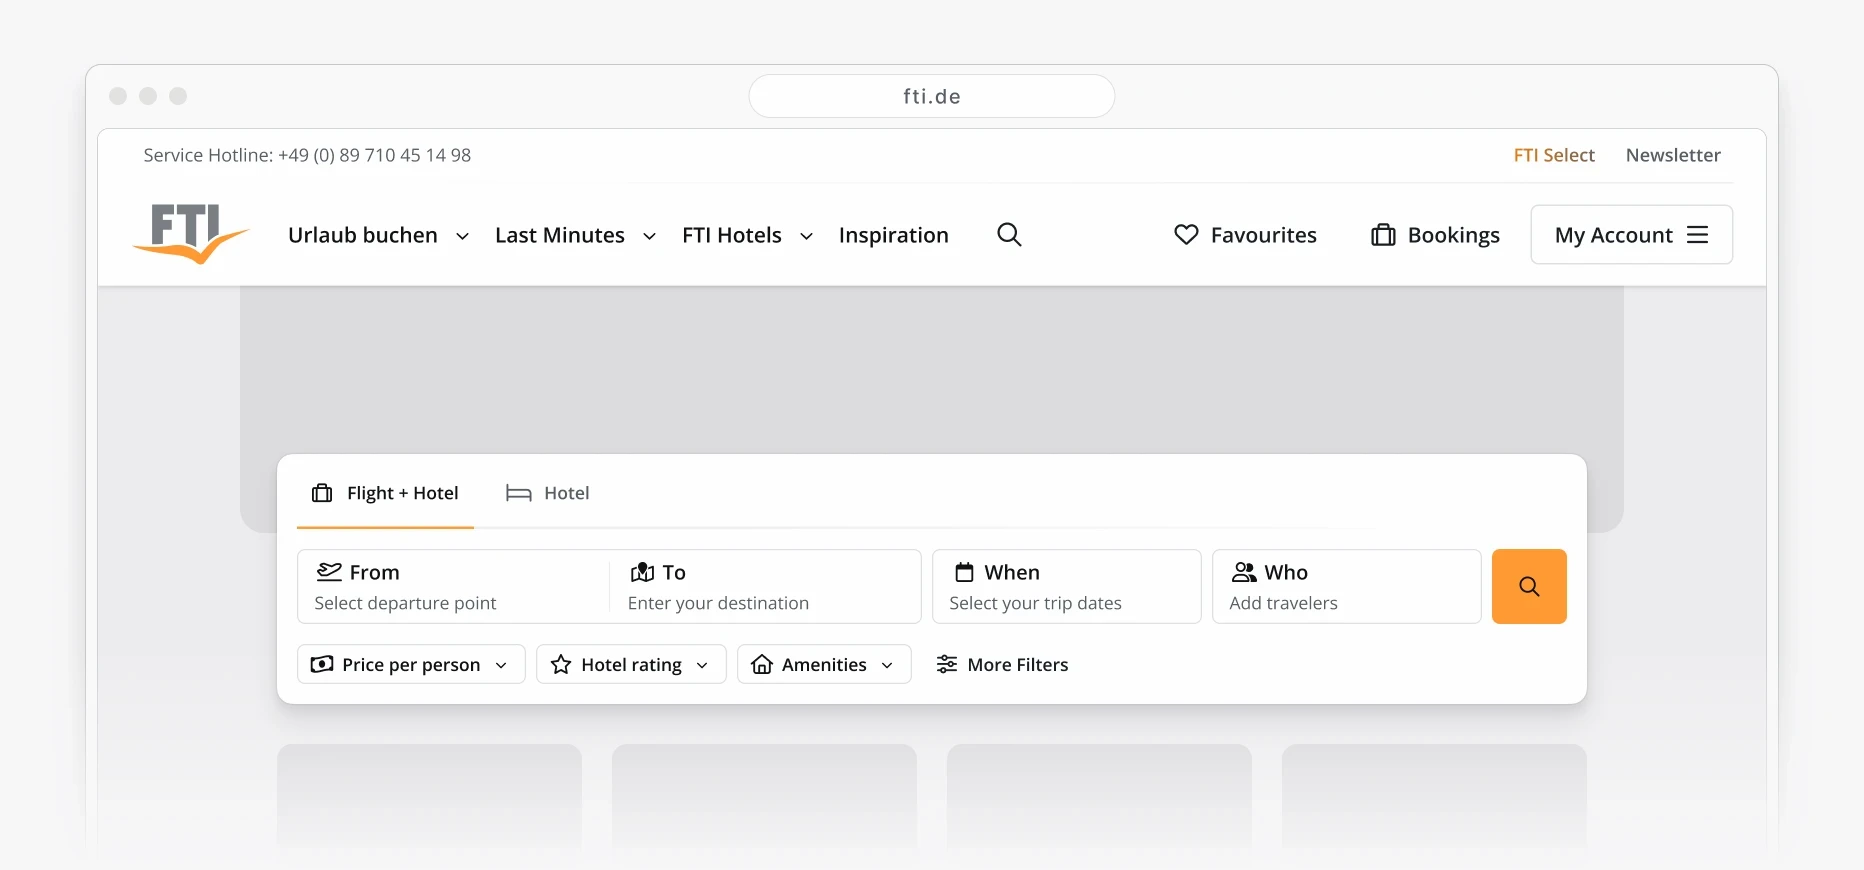Click the FTI logo
The image size is (1864, 870).
tap(191, 234)
